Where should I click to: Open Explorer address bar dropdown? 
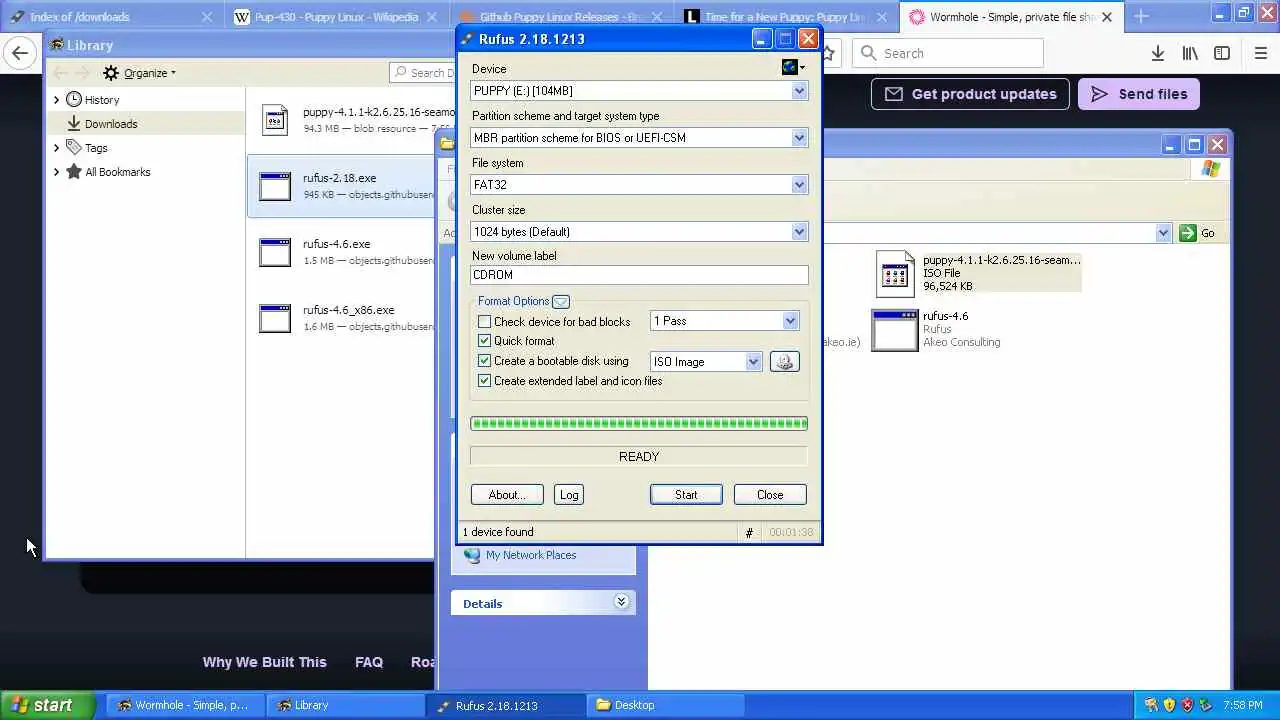click(1163, 233)
